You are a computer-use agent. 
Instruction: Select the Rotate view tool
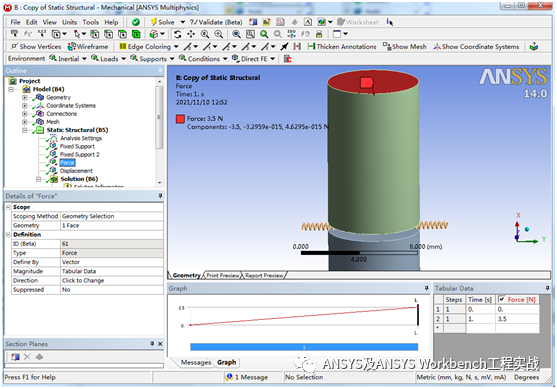click(x=177, y=34)
